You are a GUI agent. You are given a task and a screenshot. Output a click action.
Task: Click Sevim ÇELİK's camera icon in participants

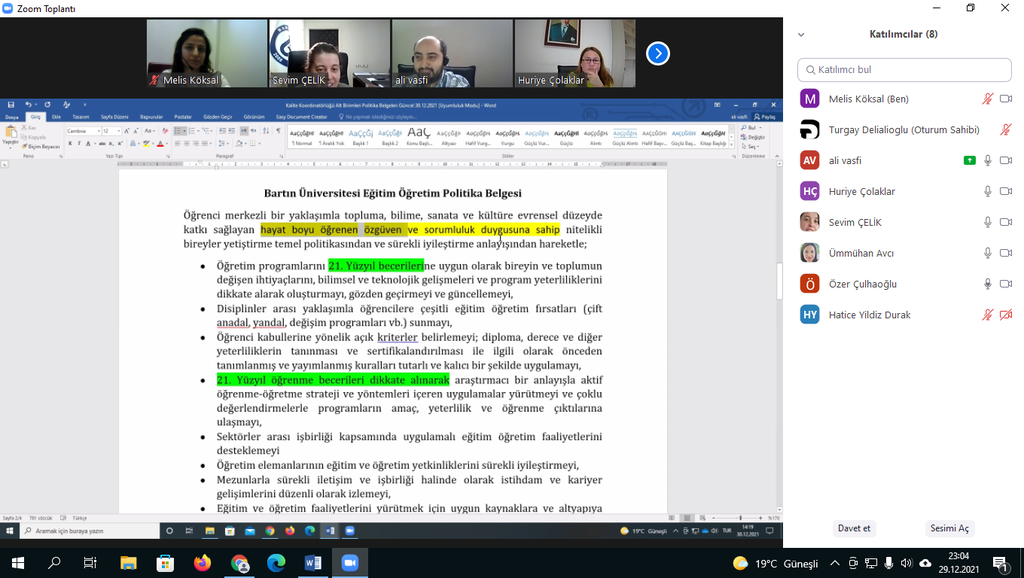tap(1006, 222)
